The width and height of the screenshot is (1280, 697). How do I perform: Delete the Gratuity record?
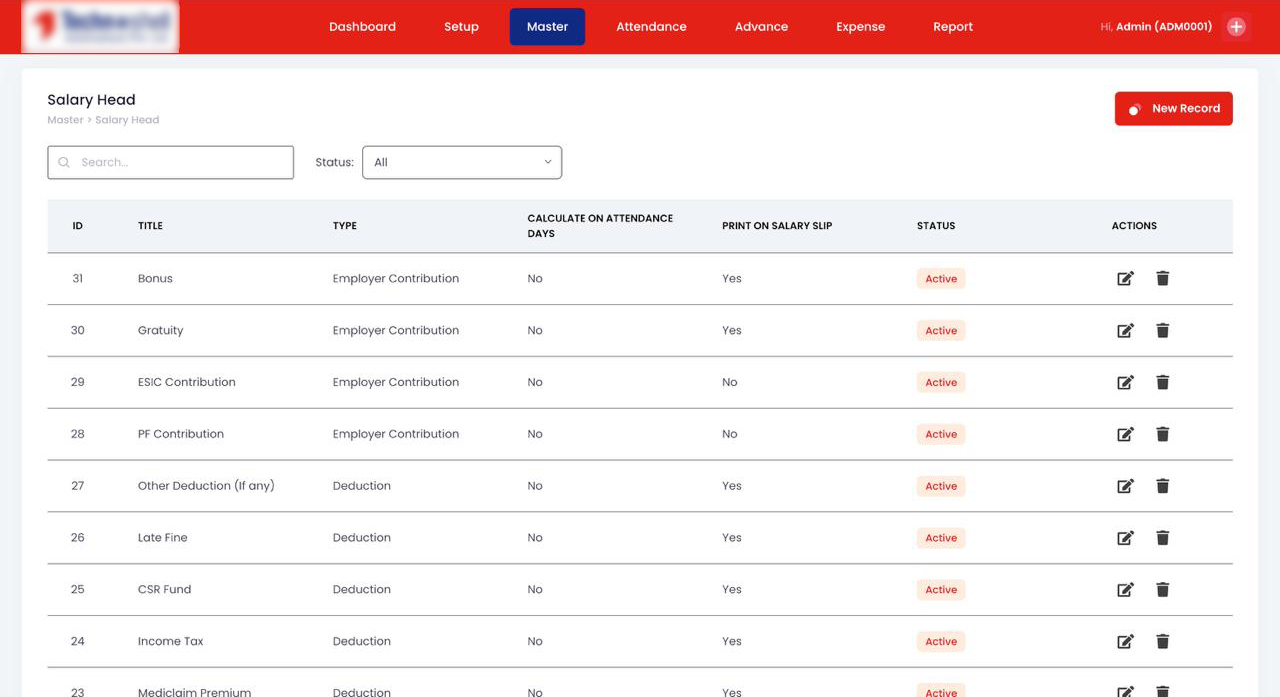(x=1162, y=331)
